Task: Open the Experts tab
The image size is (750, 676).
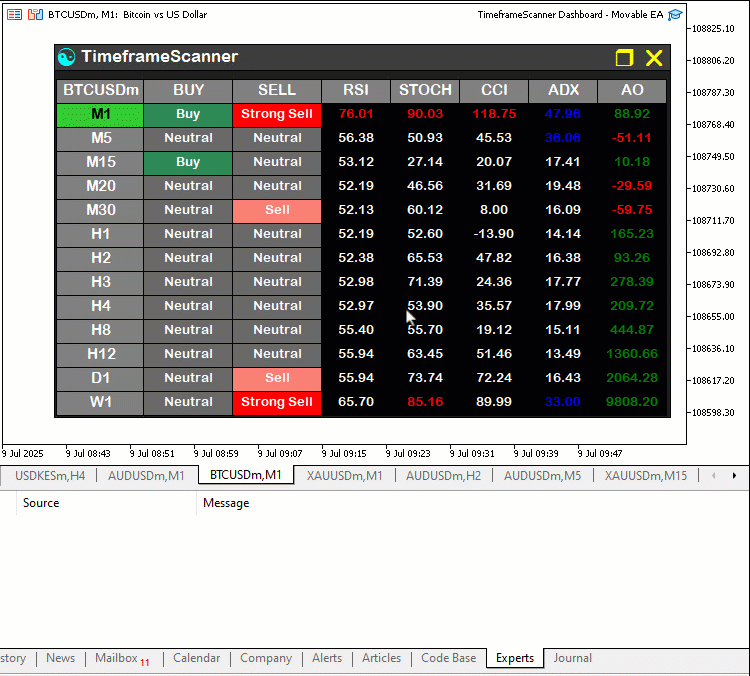Action: click(x=515, y=658)
